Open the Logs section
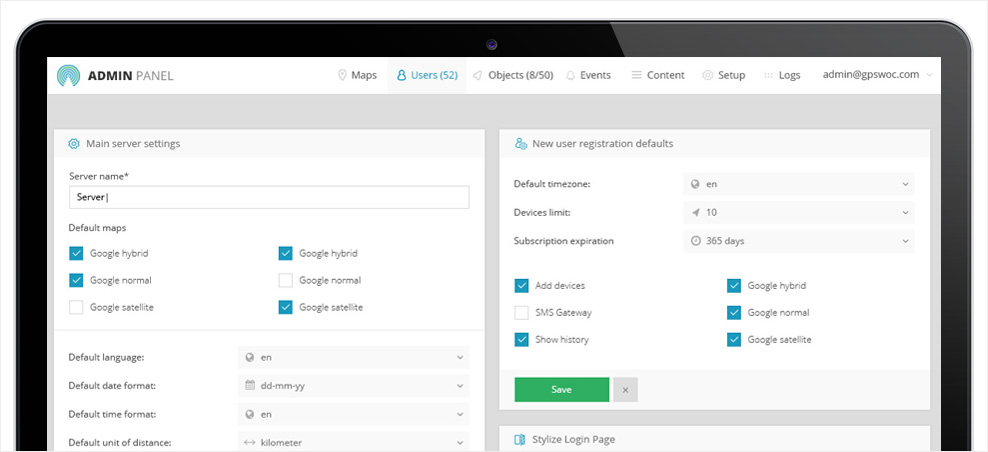The height and width of the screenshot is (452, 988). [782, 76]
